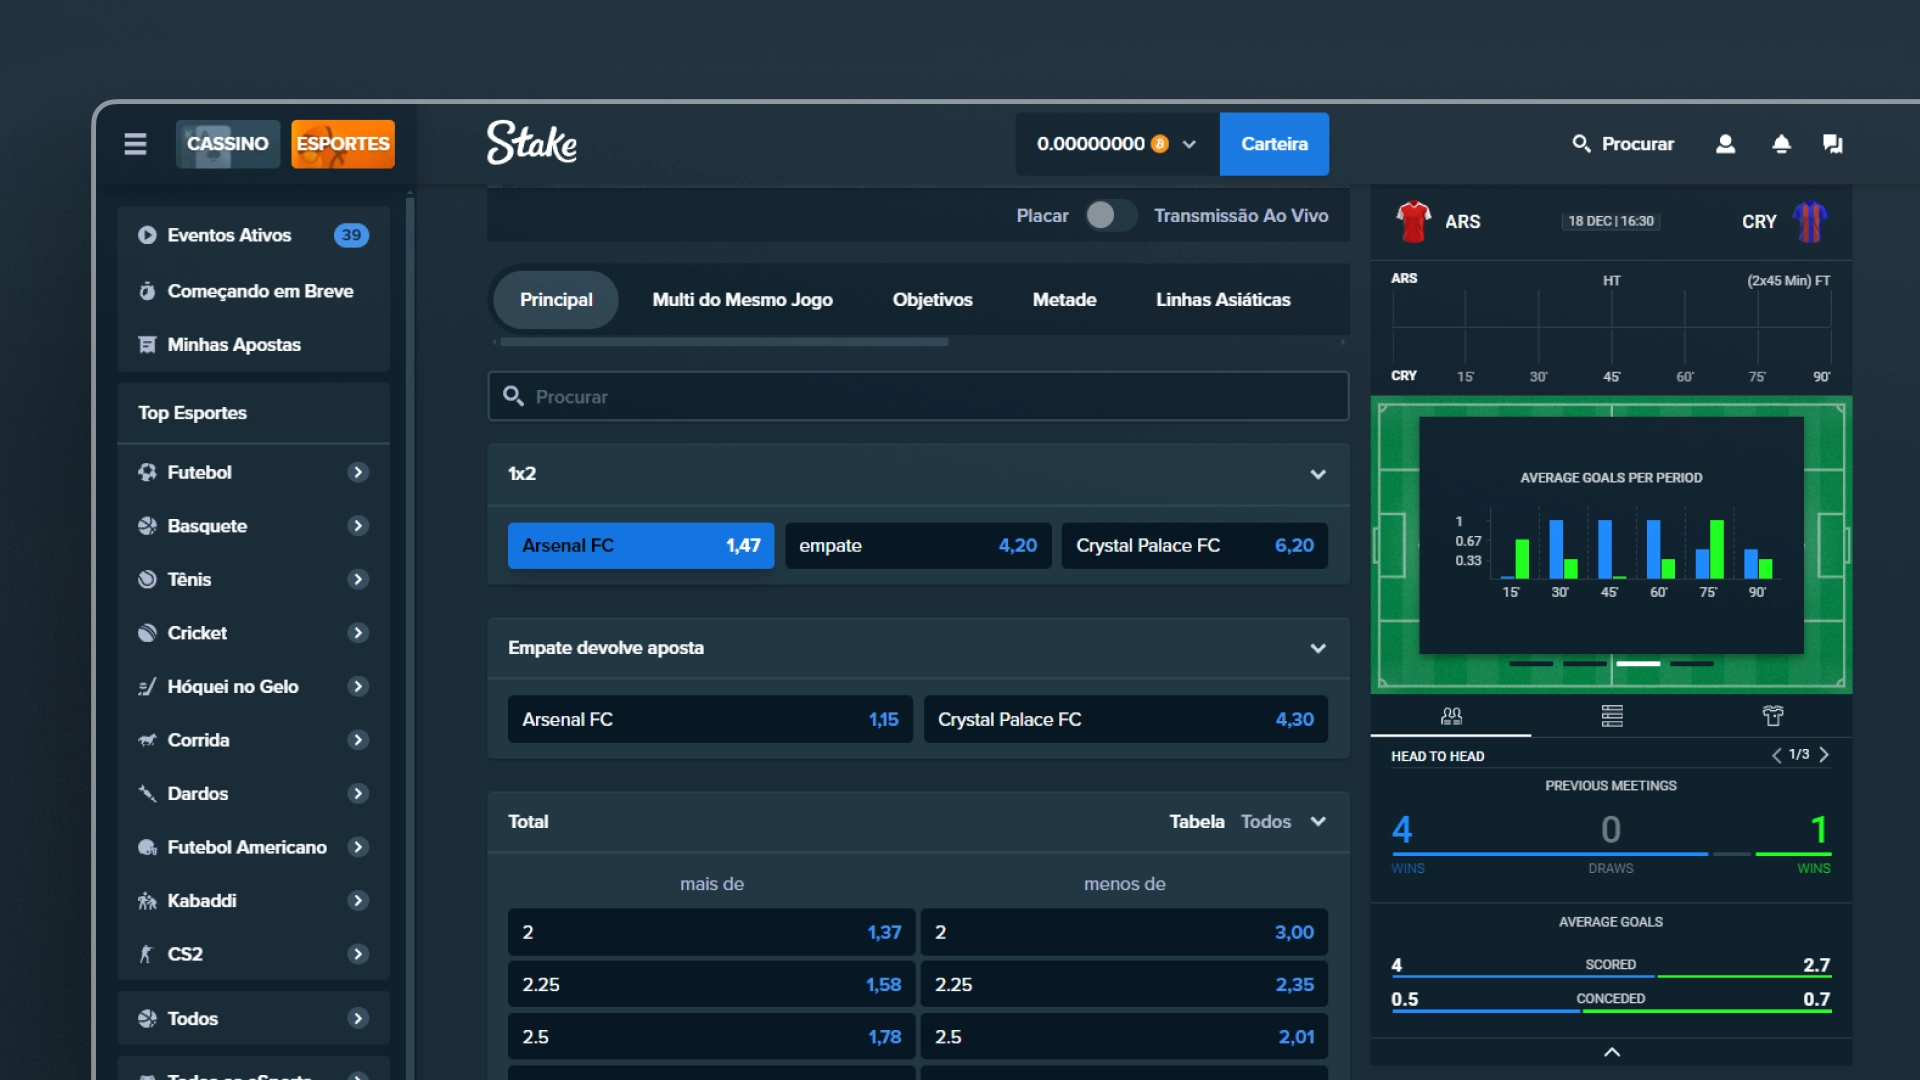Screen dimensions: 1920x1080
Task: Open notifications bell
Action: click(x=1781, y=144)
